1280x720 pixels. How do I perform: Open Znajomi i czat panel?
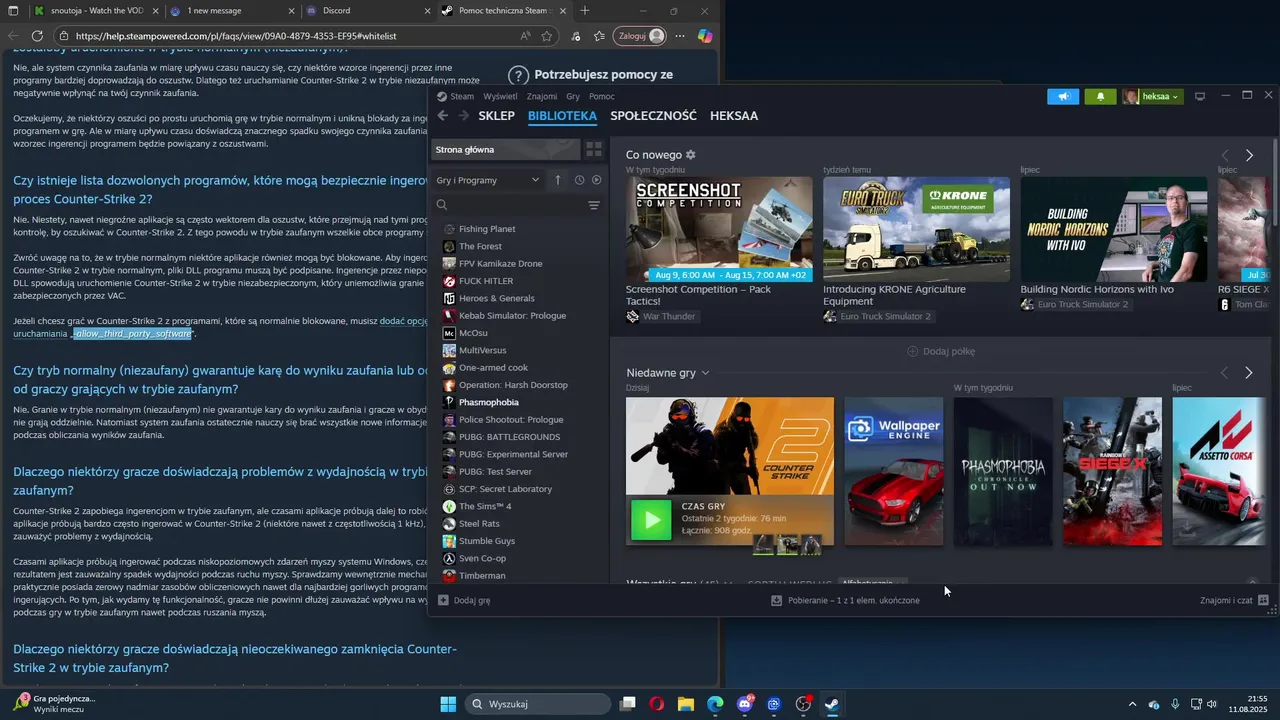1235,601
